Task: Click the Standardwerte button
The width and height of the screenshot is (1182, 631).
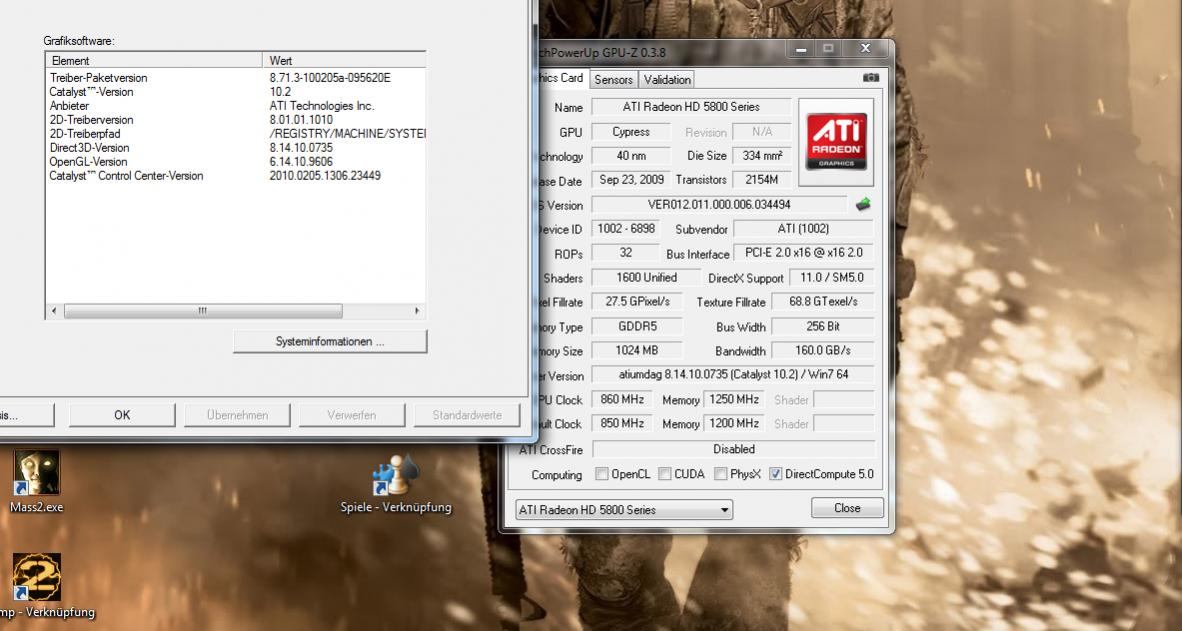Action: 467,415
